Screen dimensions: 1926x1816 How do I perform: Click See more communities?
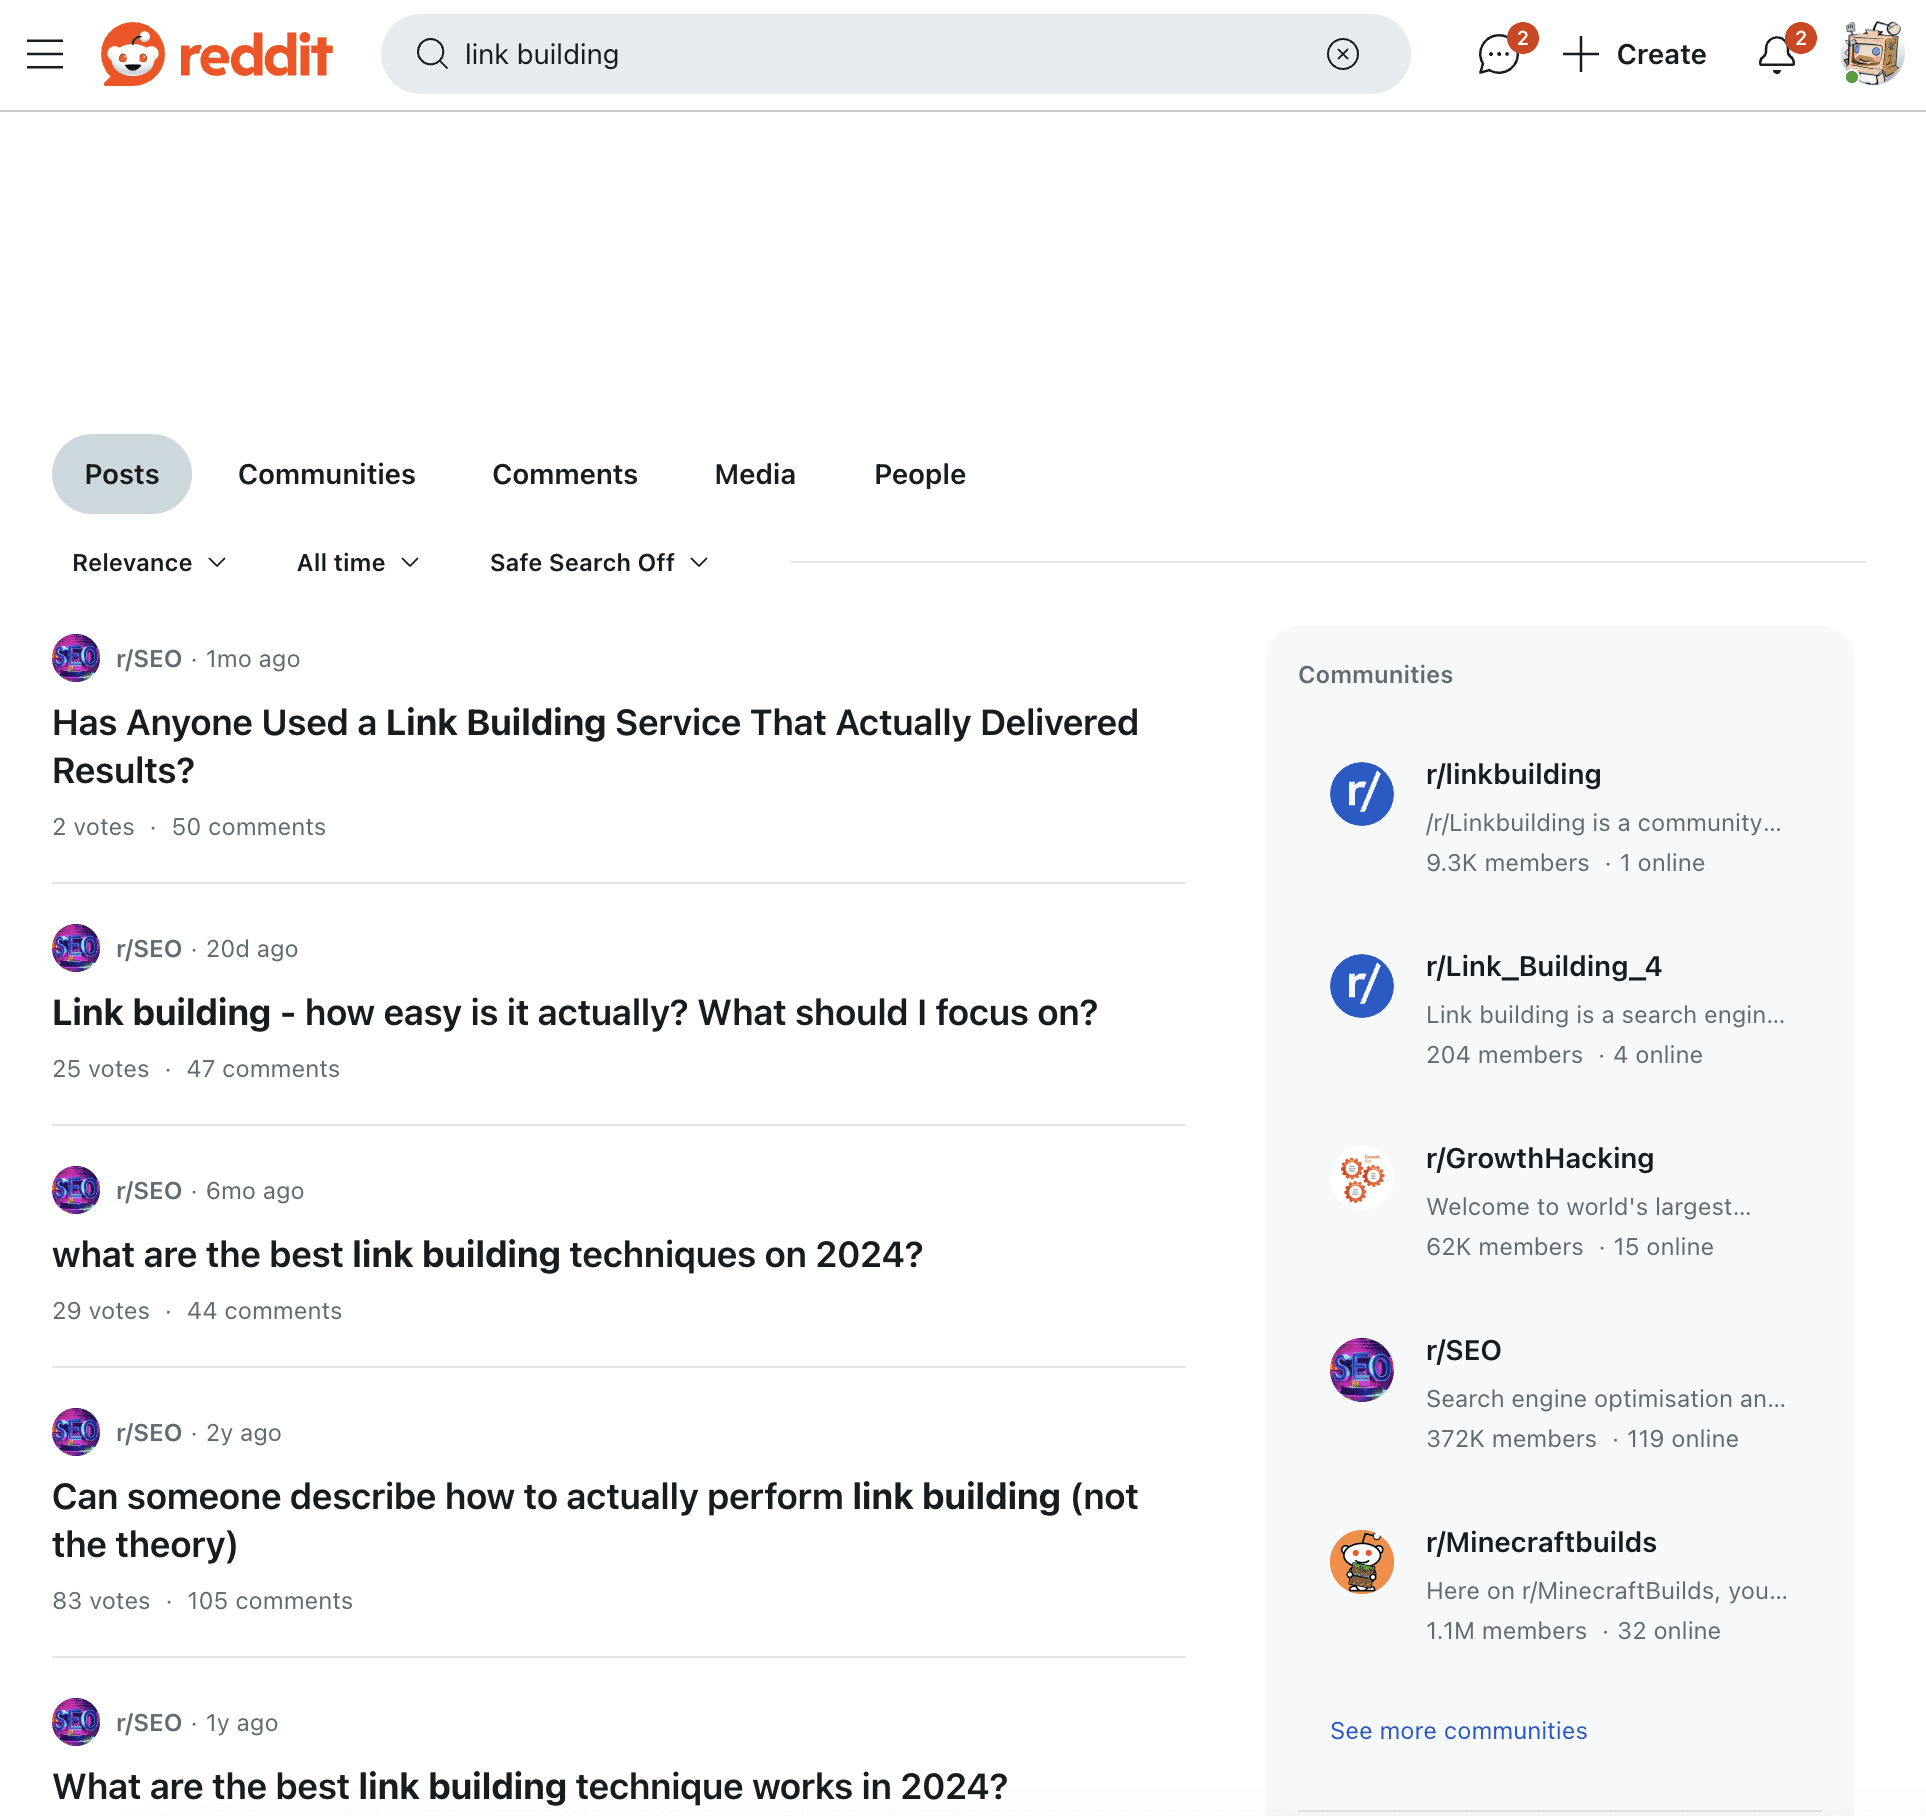(1458, 1730)
